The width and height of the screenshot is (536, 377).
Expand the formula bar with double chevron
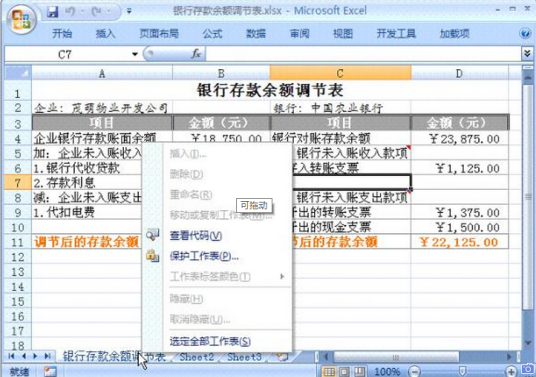(x=527, y=54)
